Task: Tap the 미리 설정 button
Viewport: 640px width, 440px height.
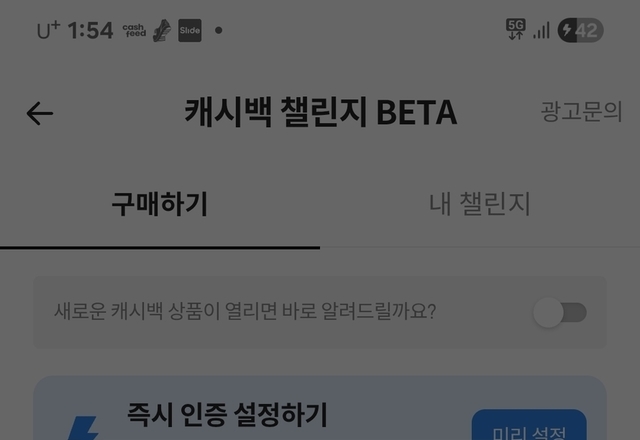Action: pyautogui.click(x=529, y=425)
